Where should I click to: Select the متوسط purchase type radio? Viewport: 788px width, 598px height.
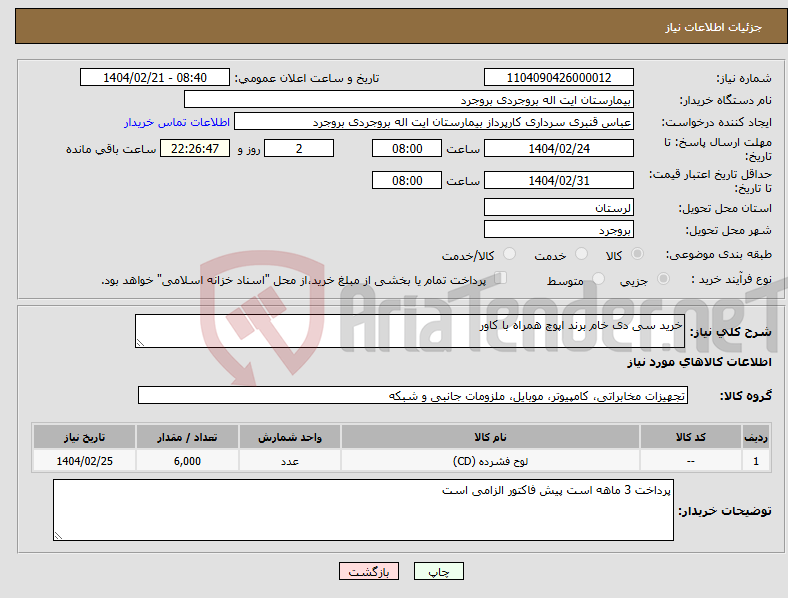tap(598, 278)
